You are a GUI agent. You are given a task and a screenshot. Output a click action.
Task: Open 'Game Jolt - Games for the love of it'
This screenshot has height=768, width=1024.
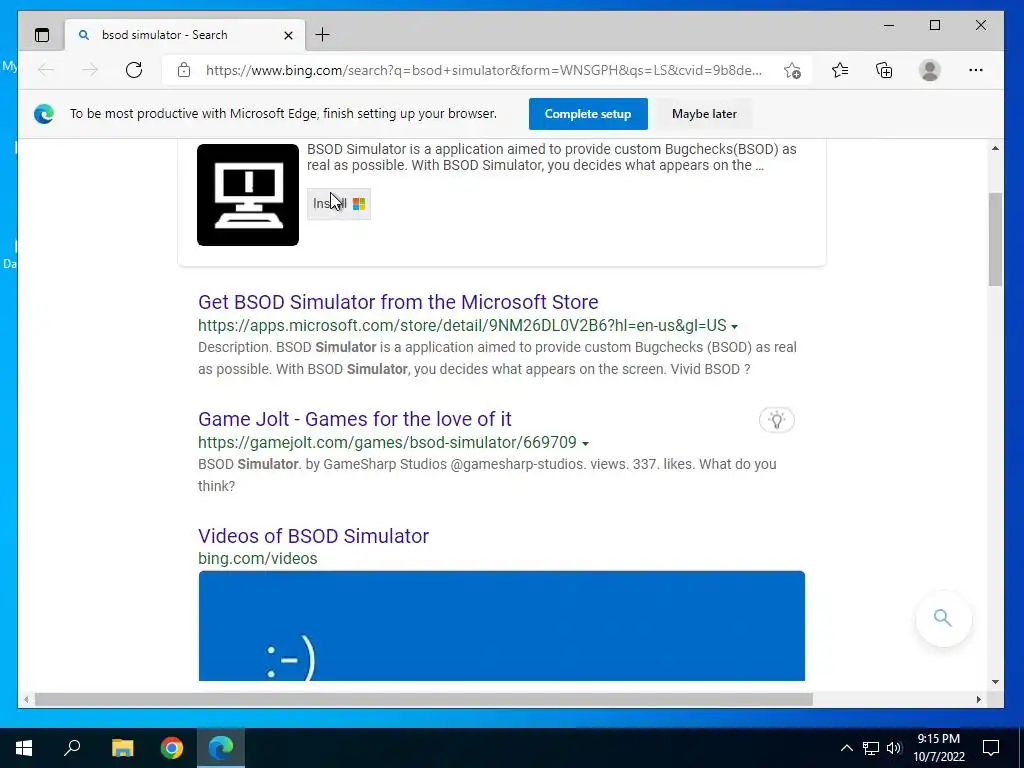355,419
